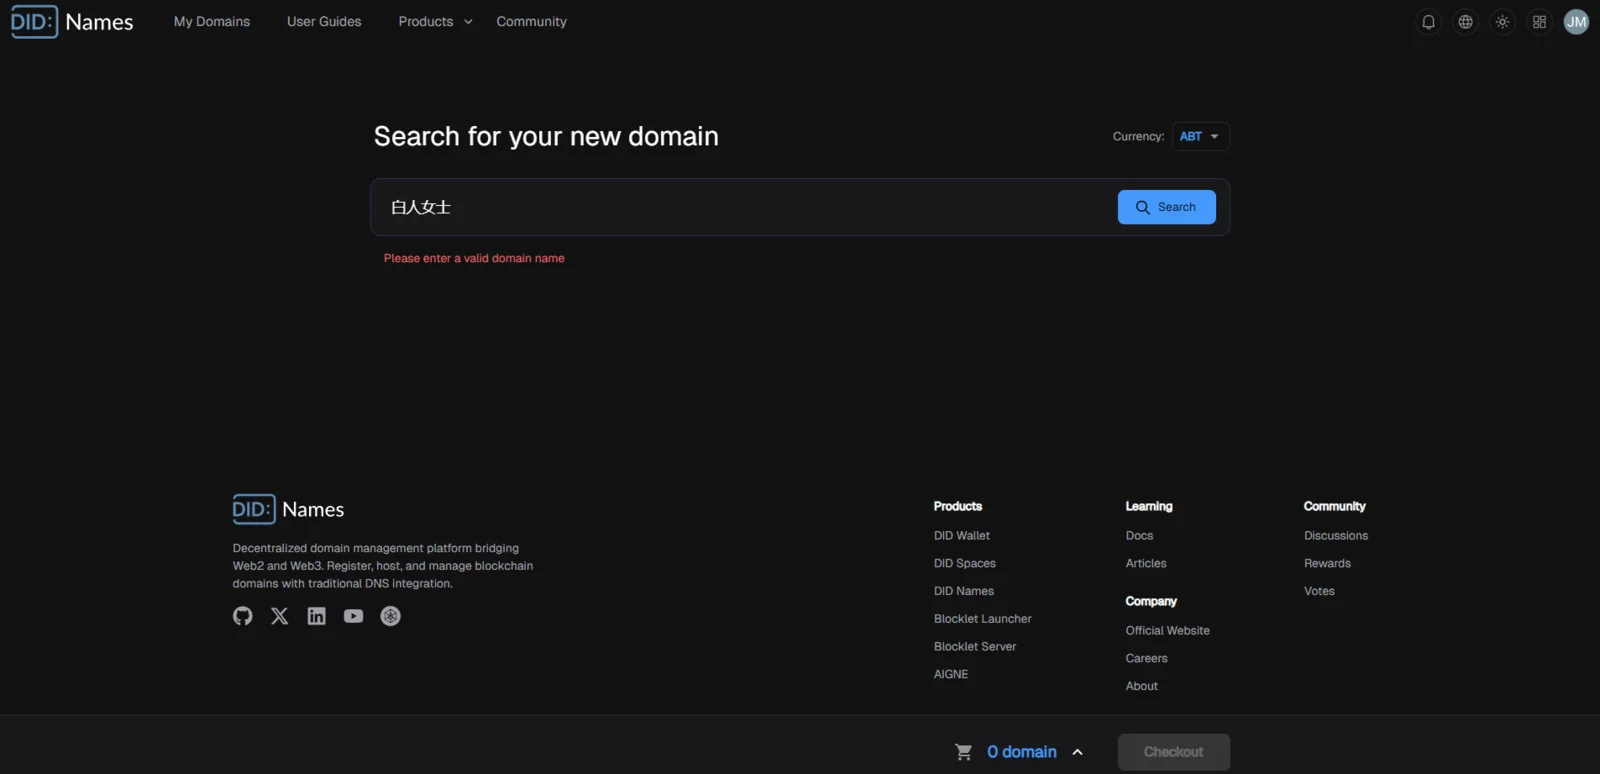Open the Votes link

click(1319, 591)
